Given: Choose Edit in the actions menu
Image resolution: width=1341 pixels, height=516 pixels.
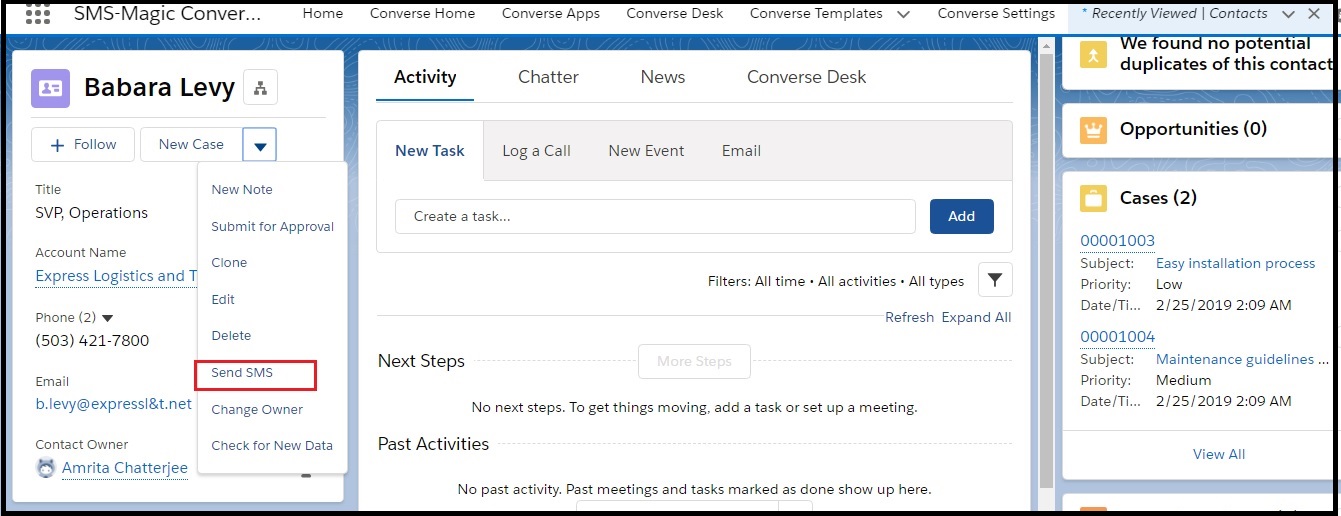Looking at the screenshot, I should point(223,299).
